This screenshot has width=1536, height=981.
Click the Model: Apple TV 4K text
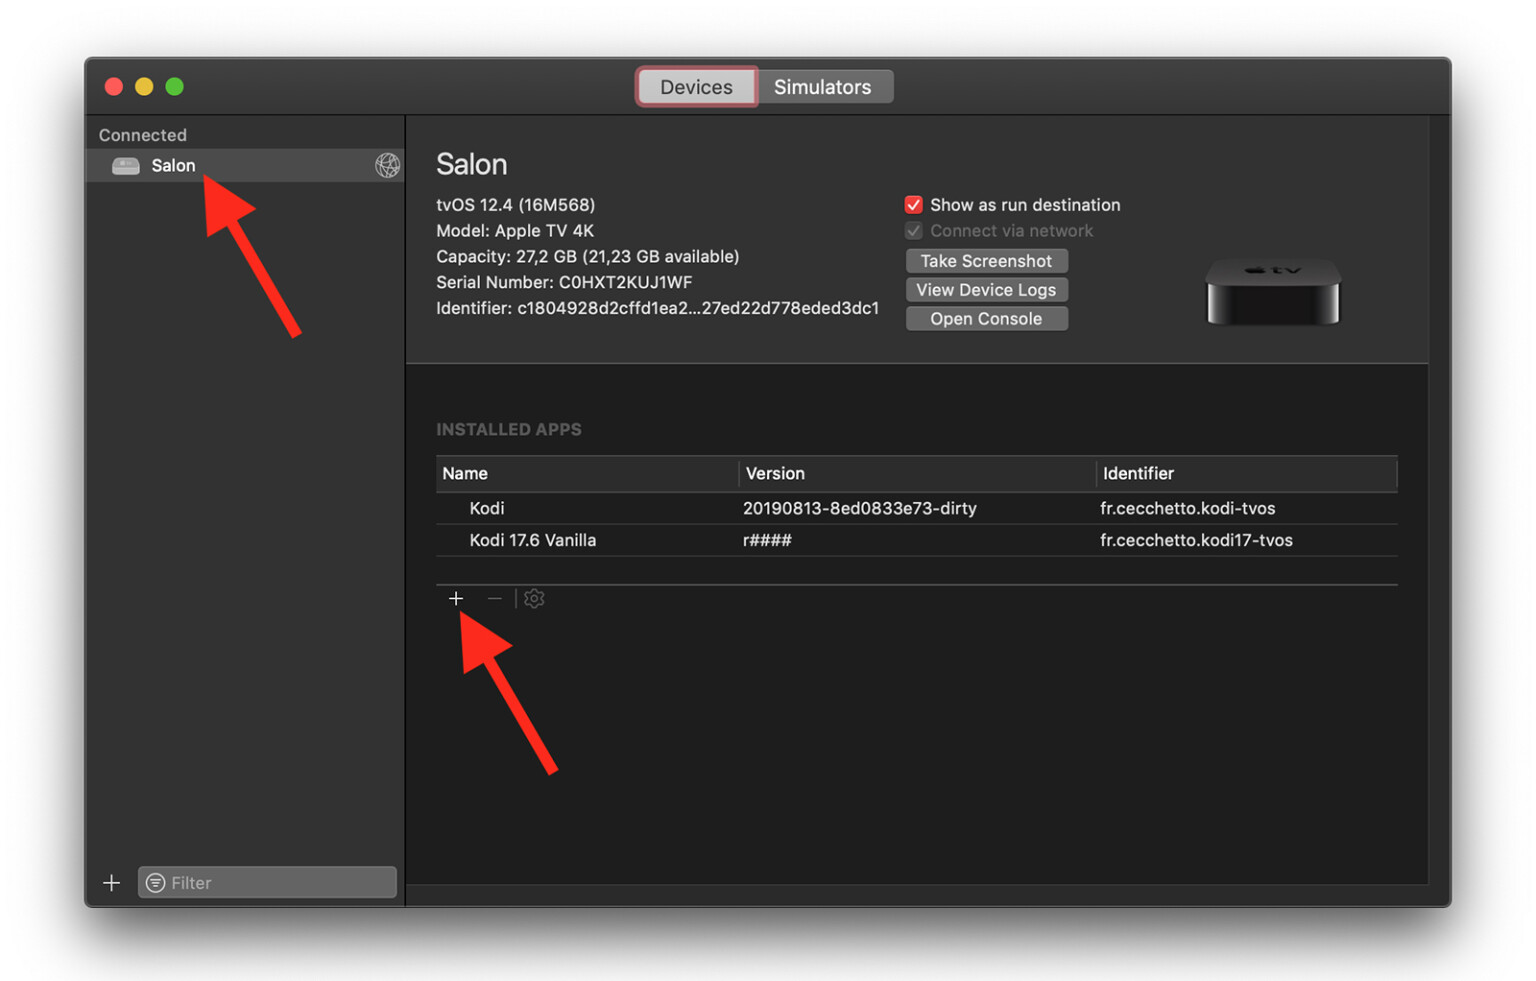[x=515, y=231]
